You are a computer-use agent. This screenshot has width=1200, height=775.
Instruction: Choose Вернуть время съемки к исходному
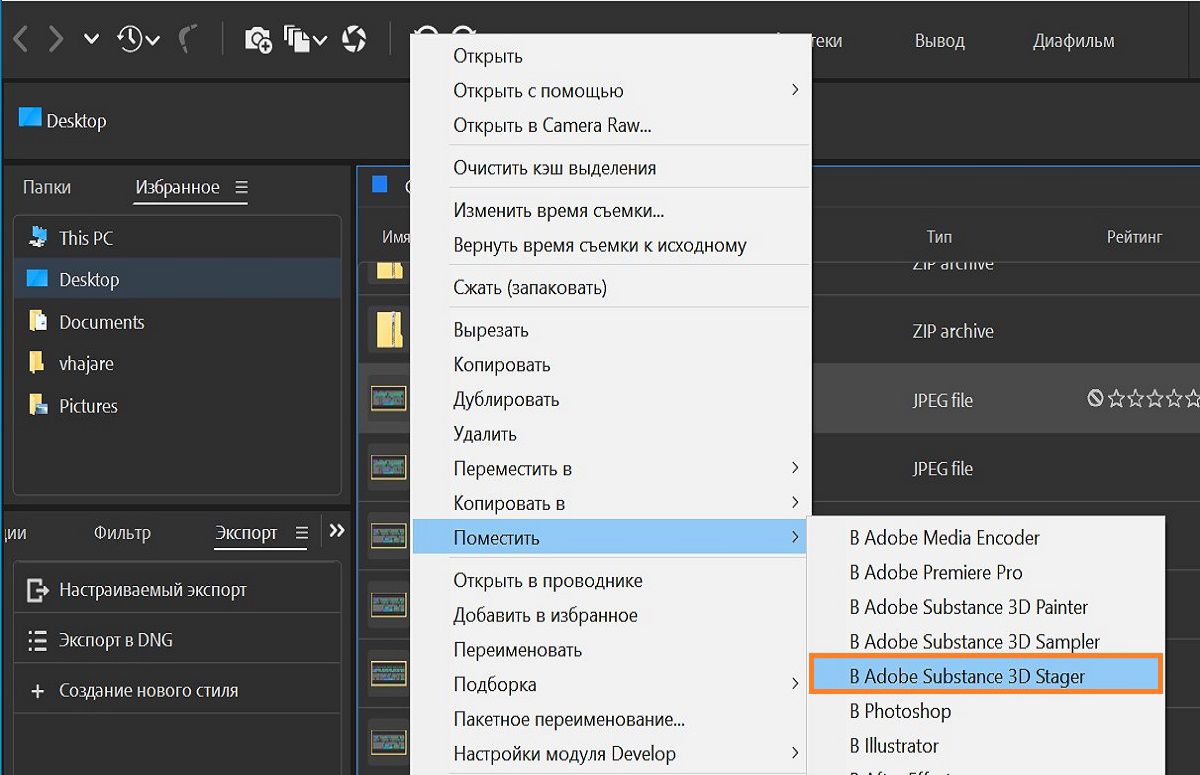tap(609, 245)
